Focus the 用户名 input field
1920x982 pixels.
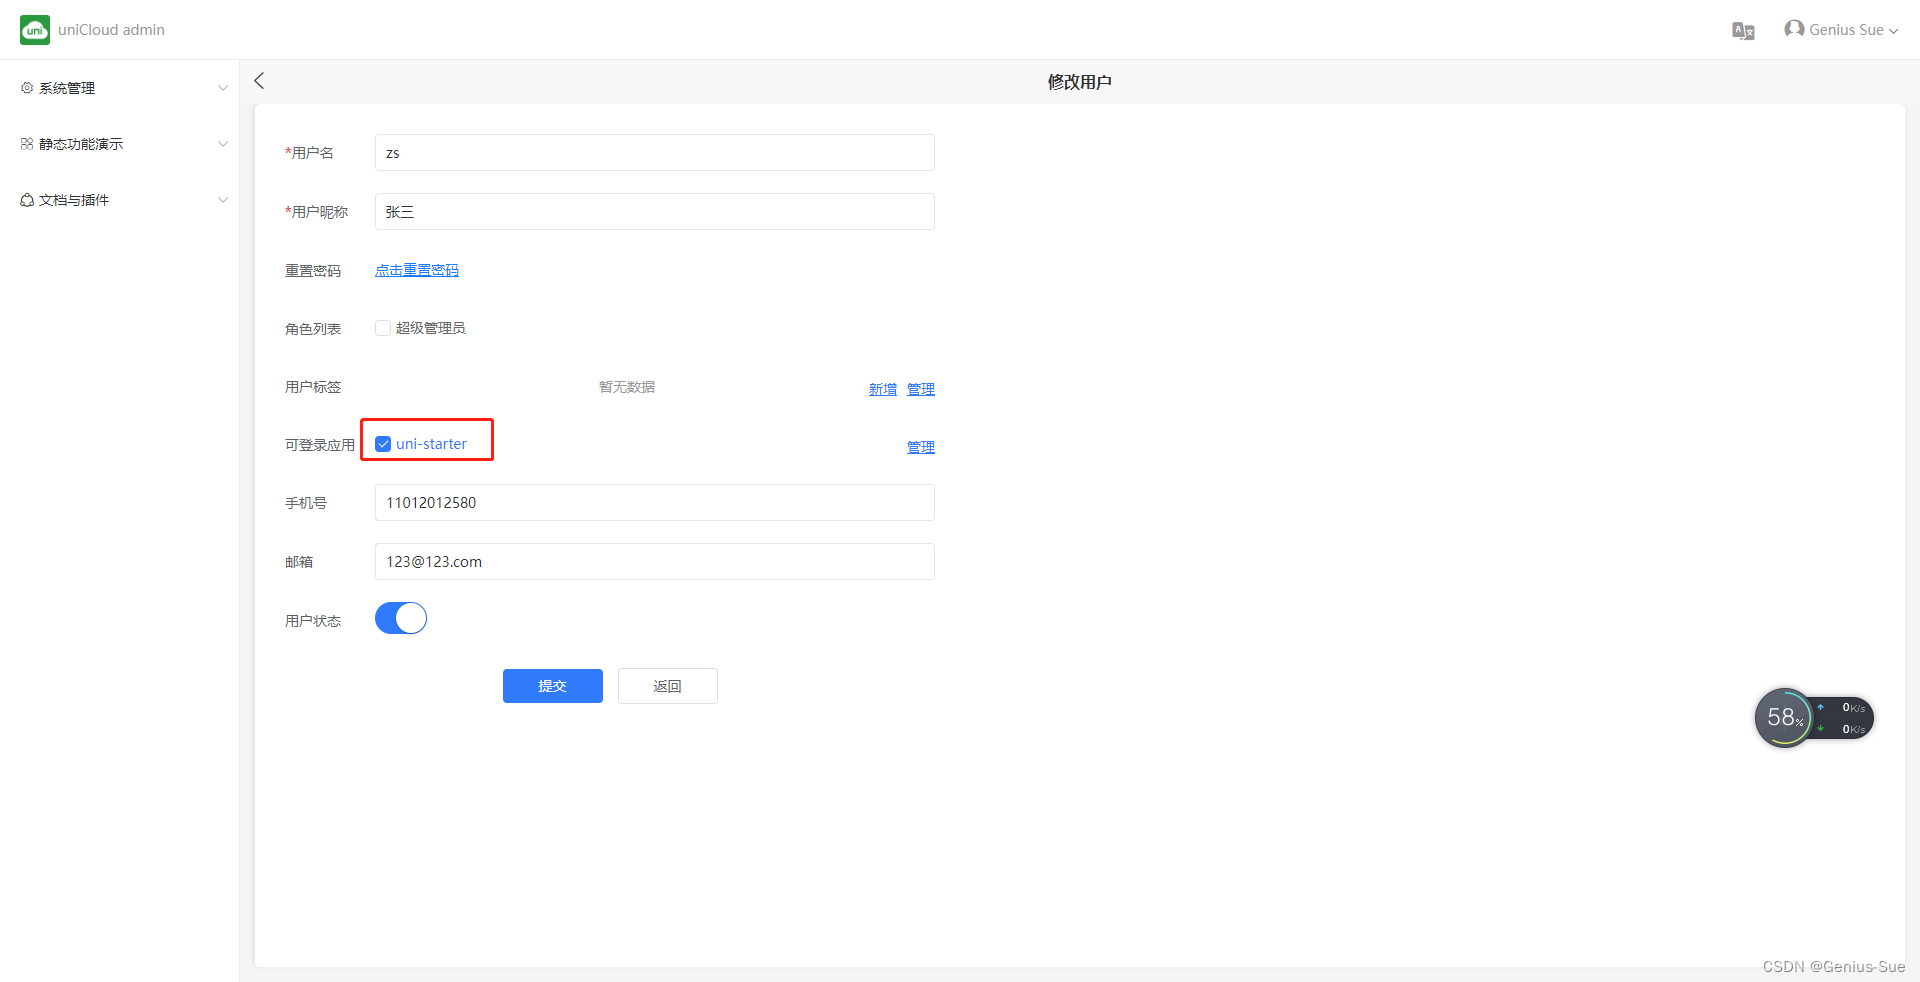655,153
